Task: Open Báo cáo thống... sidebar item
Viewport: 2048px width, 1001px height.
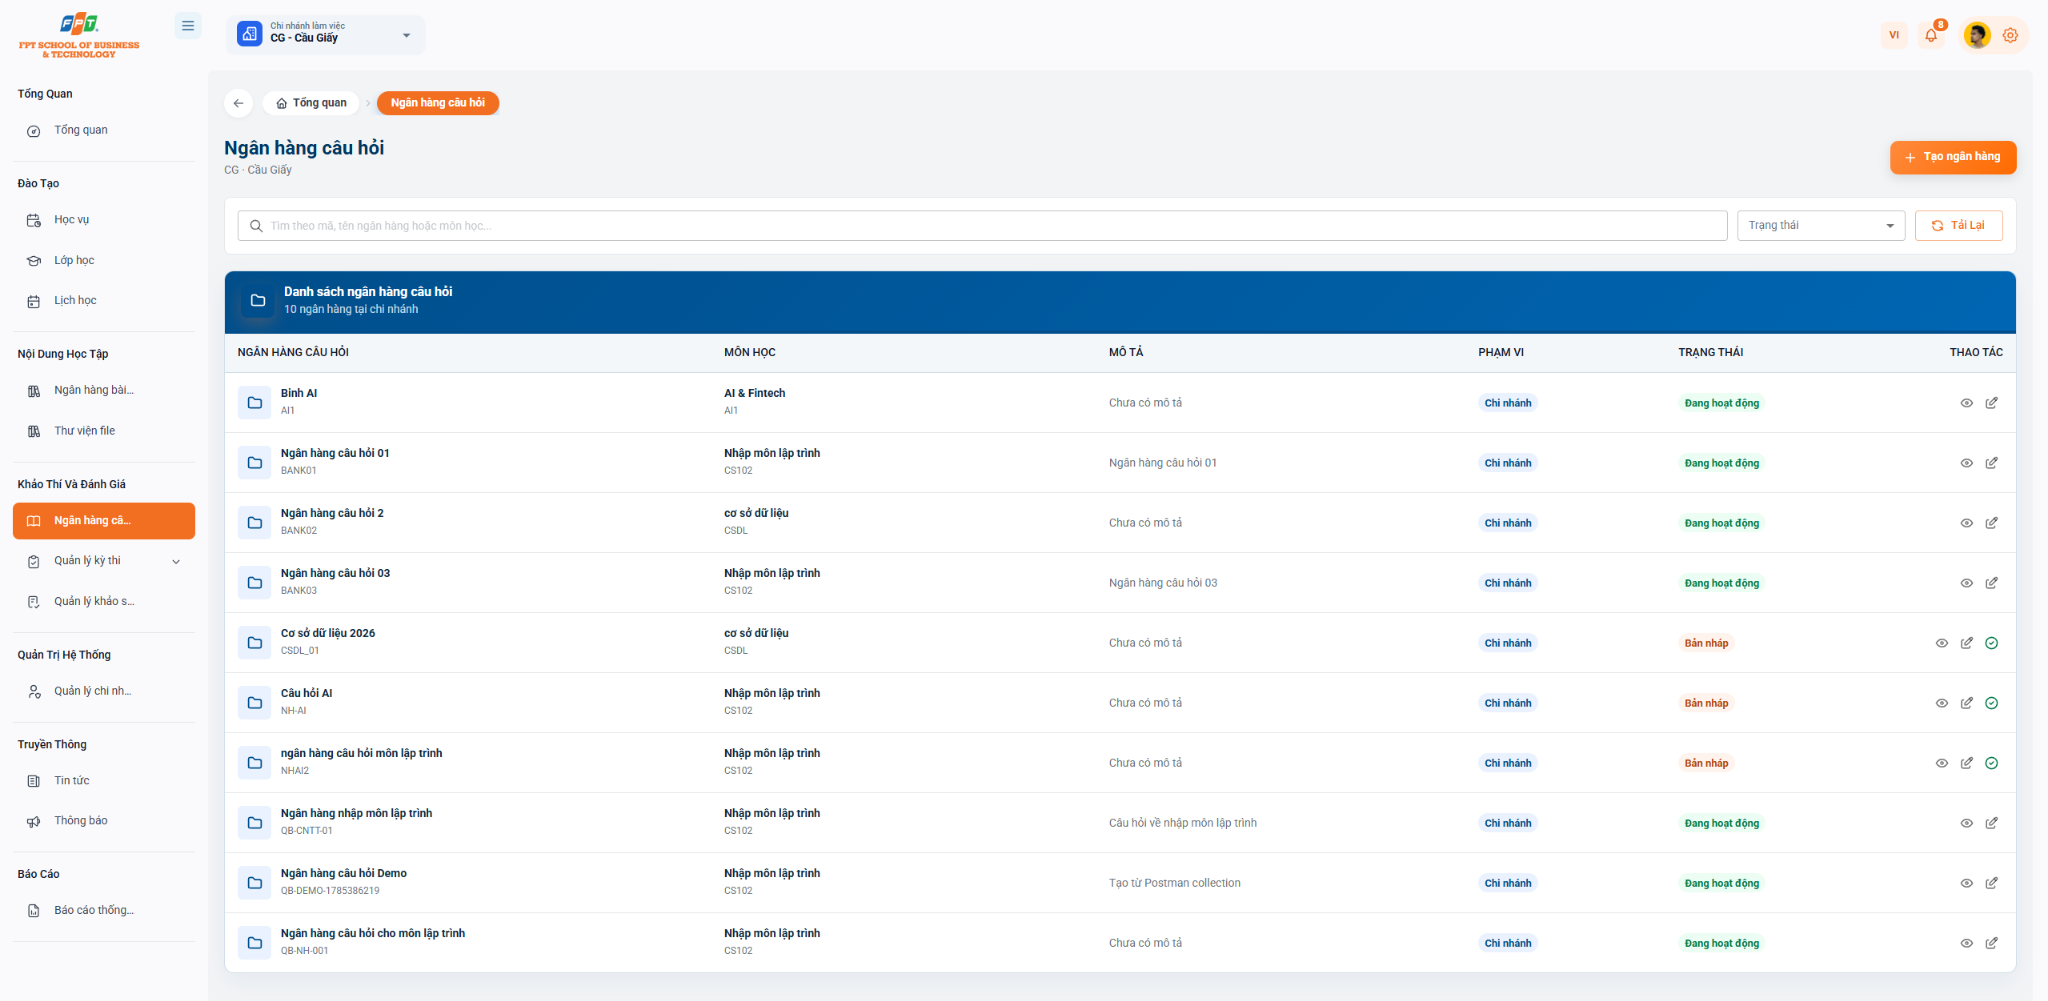Action: (x=104, y=911)
